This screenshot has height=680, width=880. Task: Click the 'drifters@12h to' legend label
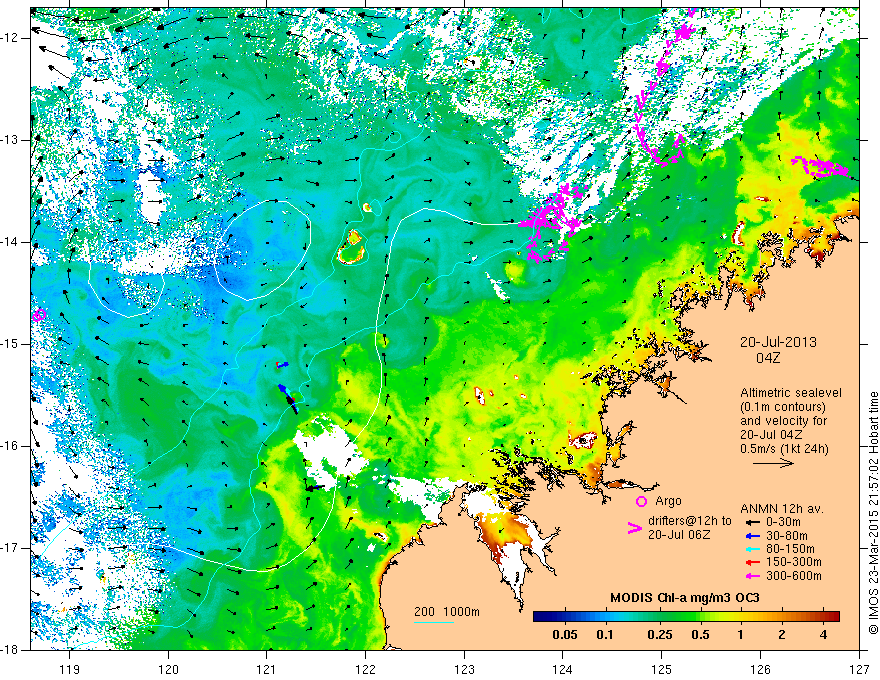click(690, 521)
